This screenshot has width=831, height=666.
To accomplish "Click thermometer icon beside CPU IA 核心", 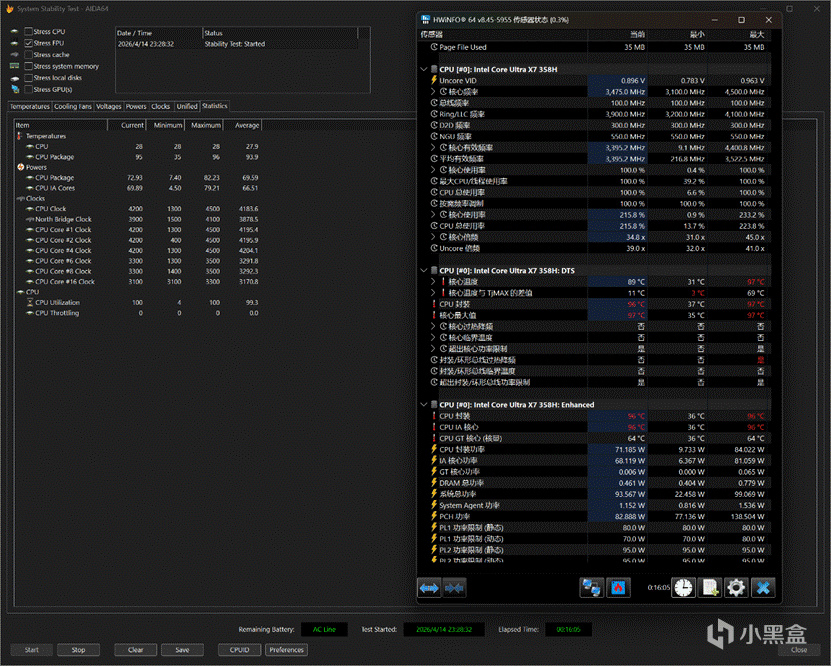I will coord(434,427).
